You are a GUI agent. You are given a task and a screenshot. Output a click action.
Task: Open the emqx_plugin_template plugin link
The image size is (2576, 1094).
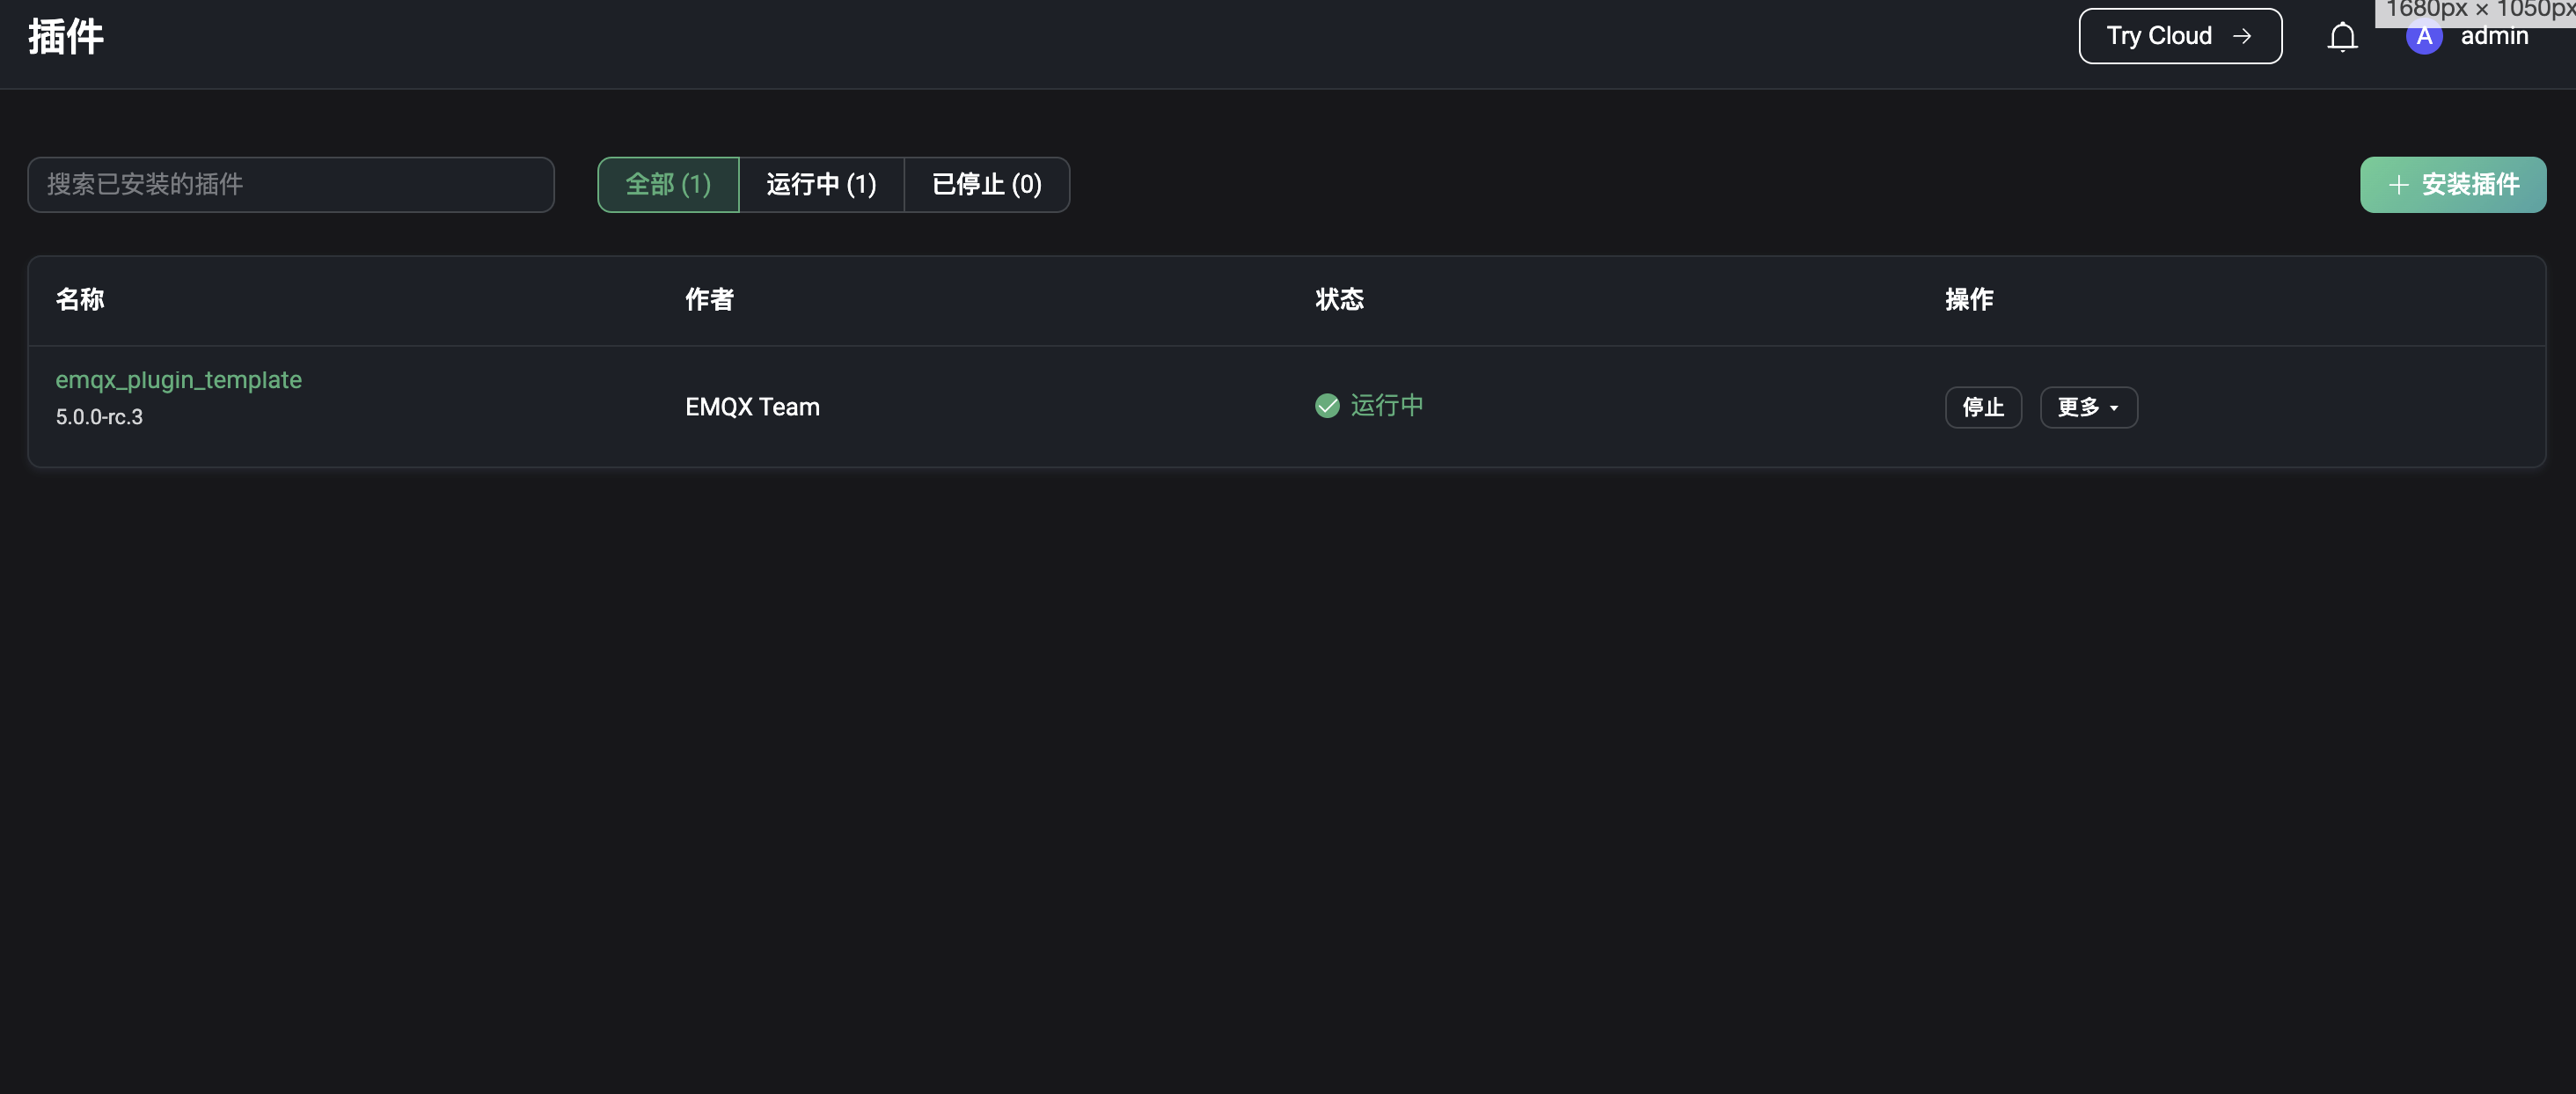(x=178, y=380)
